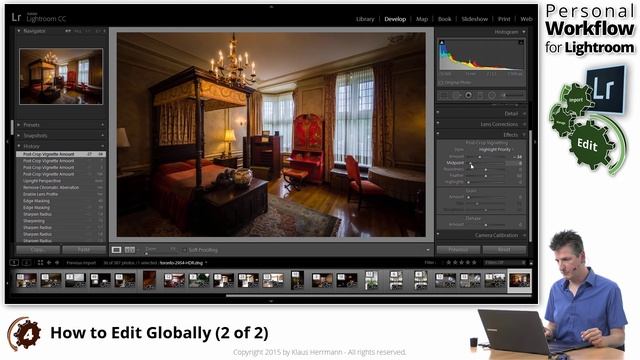
Task: Click the Paste settings button
Action: pyautogui.click(x=84, y=249)
